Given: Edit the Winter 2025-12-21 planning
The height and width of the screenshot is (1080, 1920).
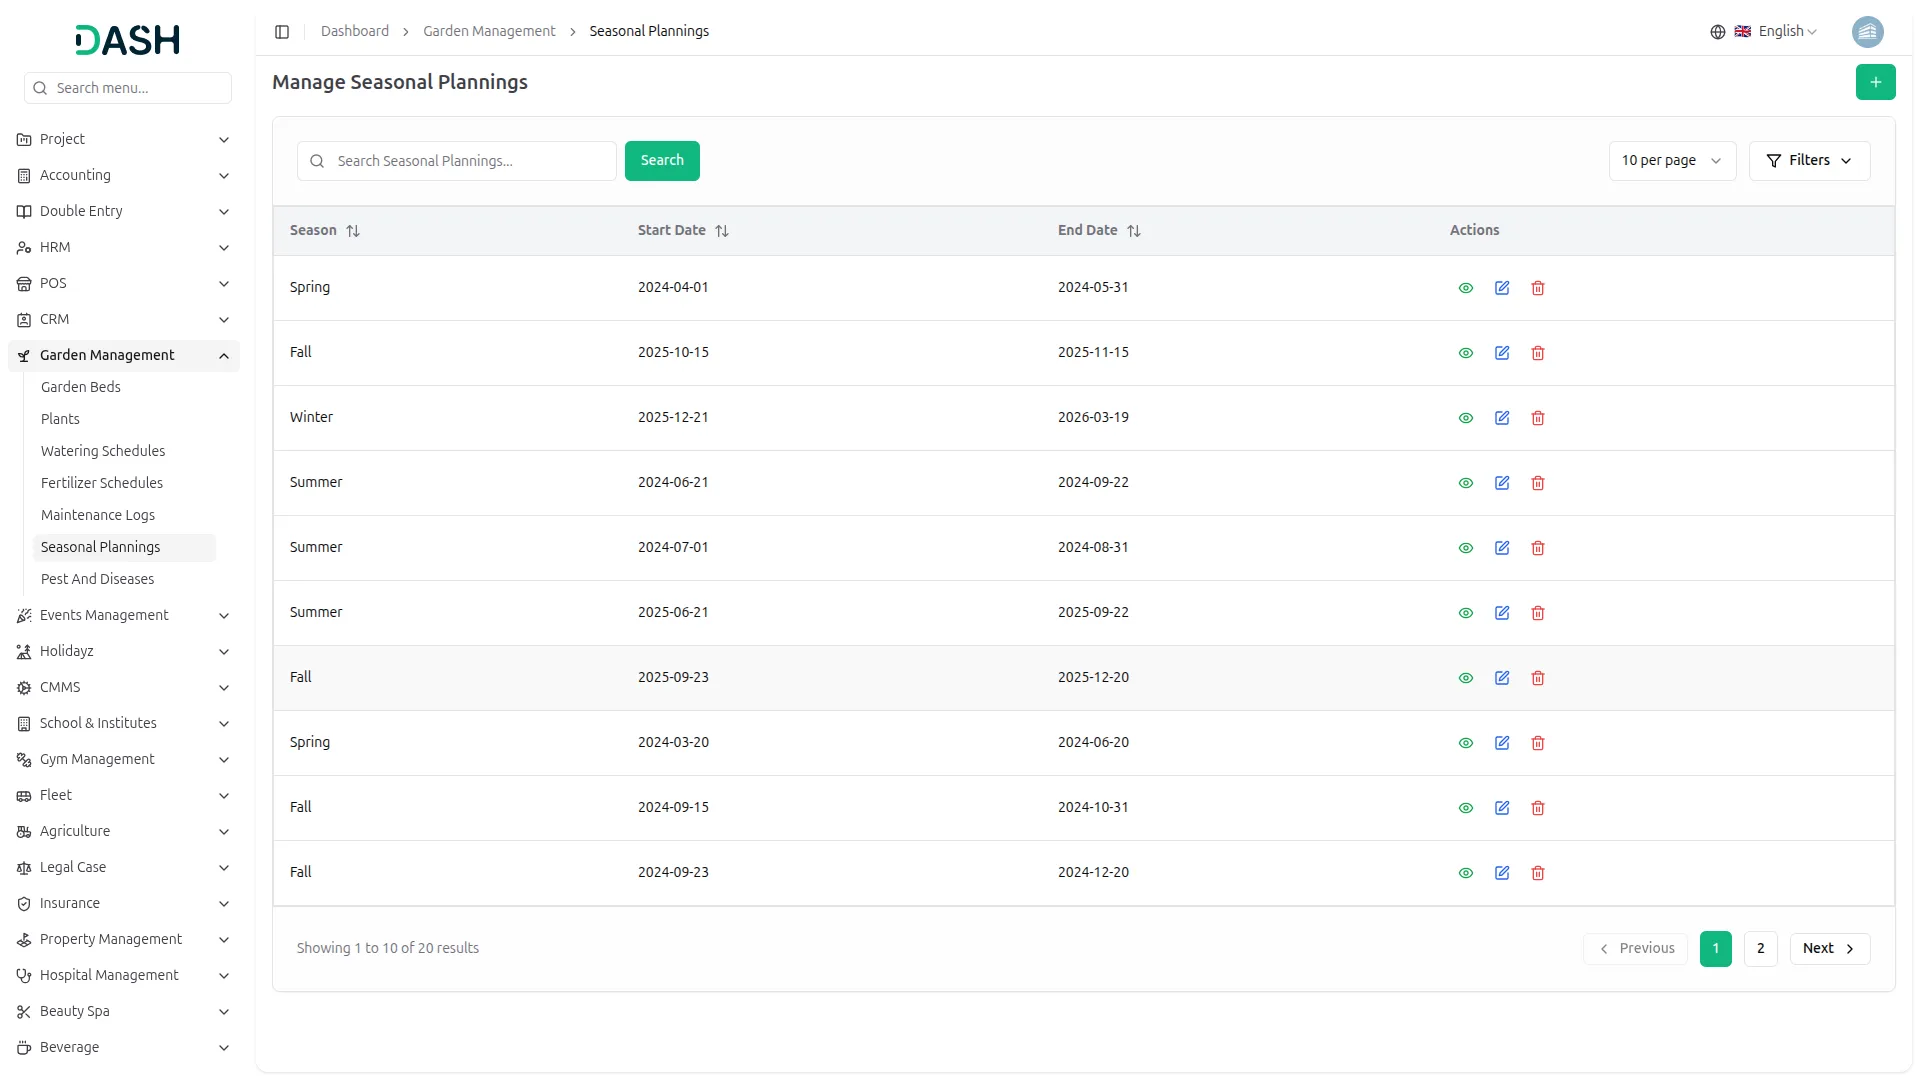Looking at the screenshot, I should click(1501, 418).
